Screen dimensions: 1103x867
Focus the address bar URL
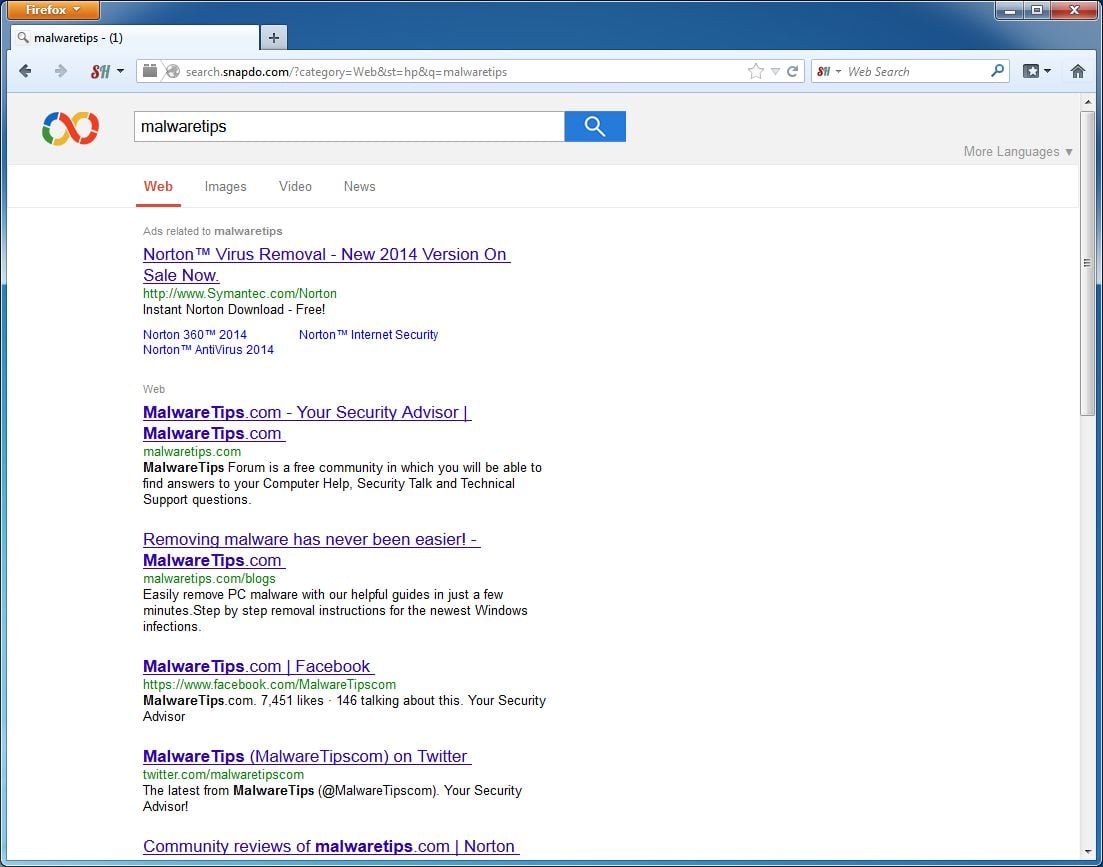pyautogui.click(x=464, y=72)
